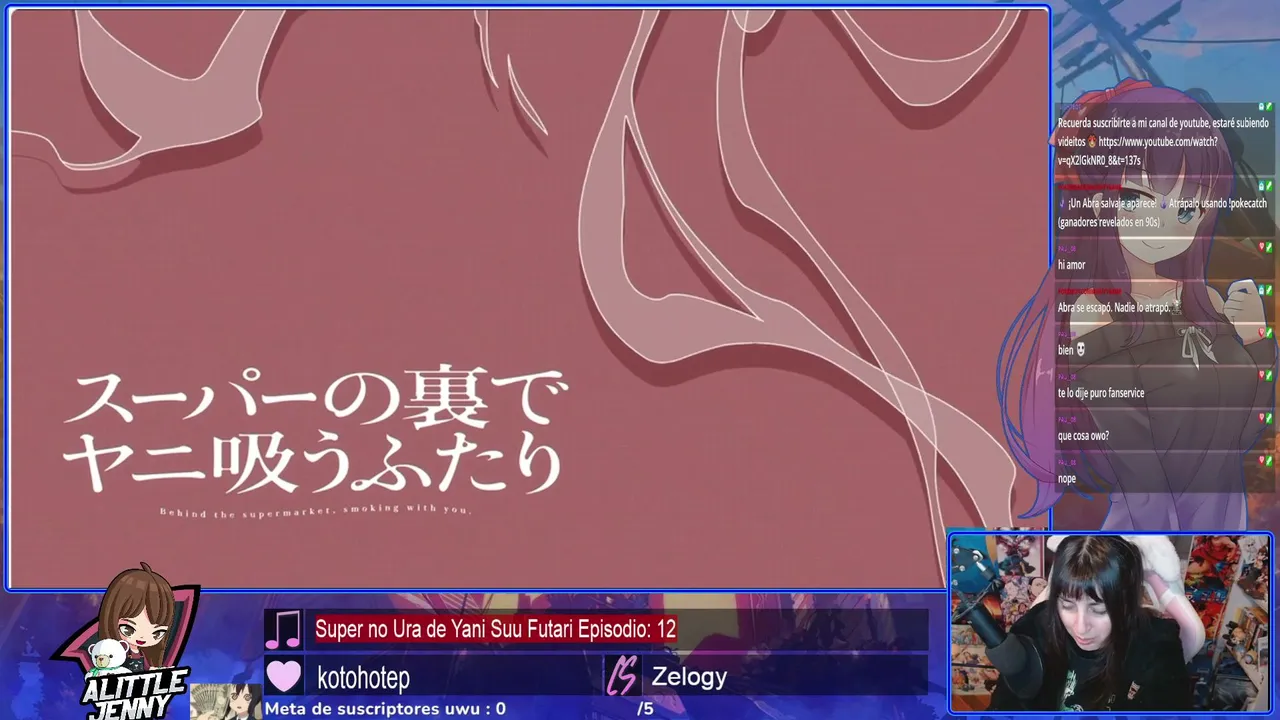This screenshot has width=1280, height=720.
Task: Click the pink heart icon beside kotohotep
Action: (284, 676)
